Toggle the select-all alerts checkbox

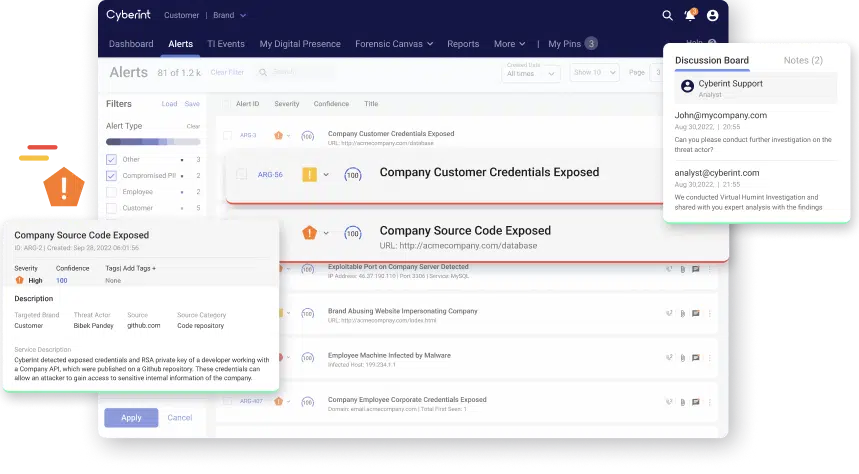click(x=226, y=104)
